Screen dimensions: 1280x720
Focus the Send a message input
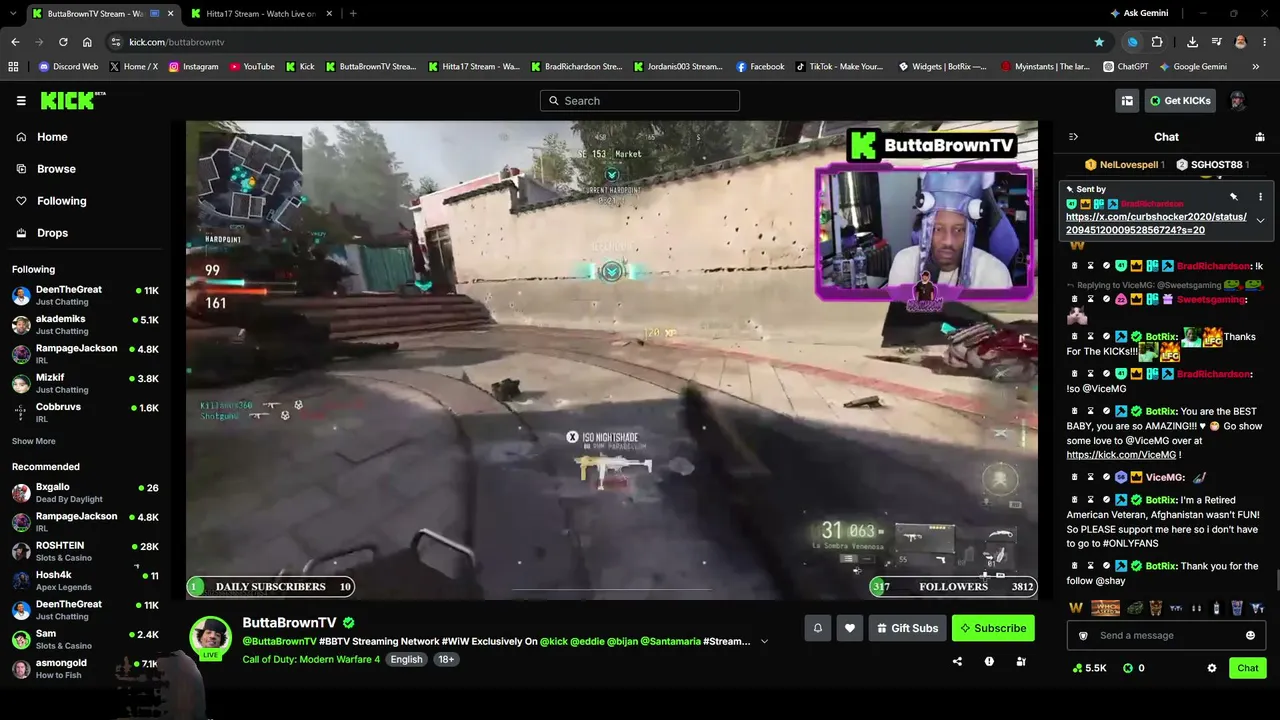tap(1166, 635)
